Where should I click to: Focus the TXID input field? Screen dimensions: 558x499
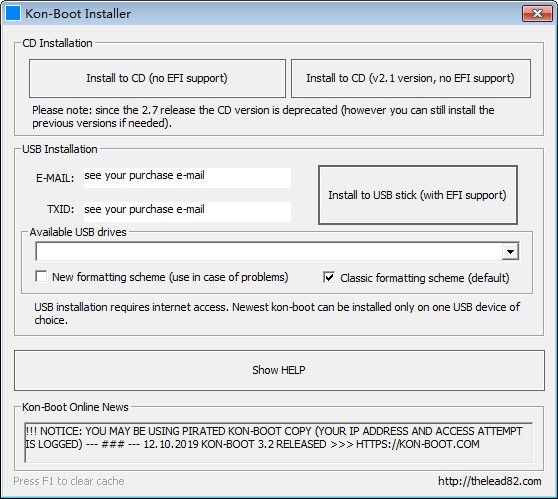pos(187,211)
